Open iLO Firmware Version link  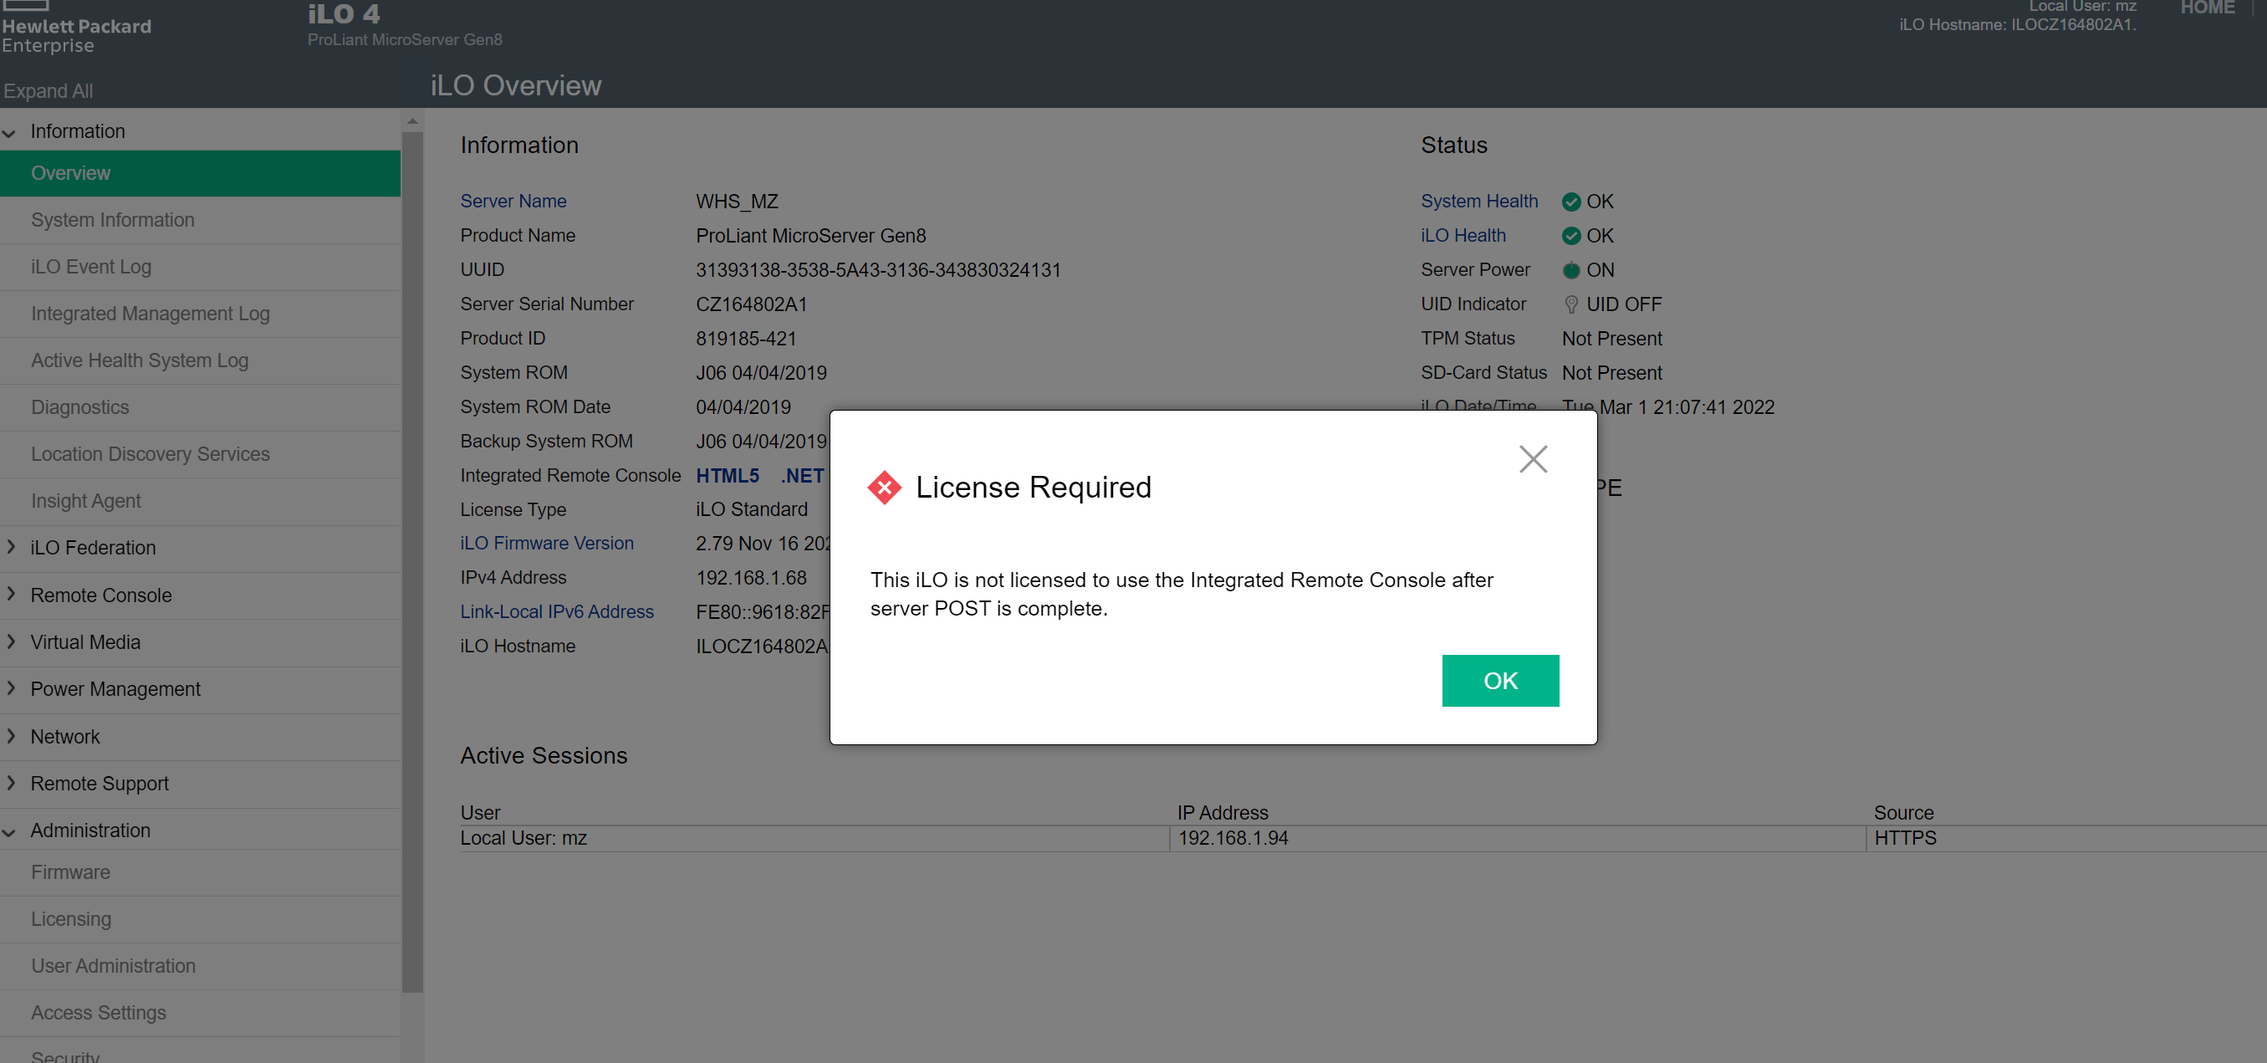[547, 543]
